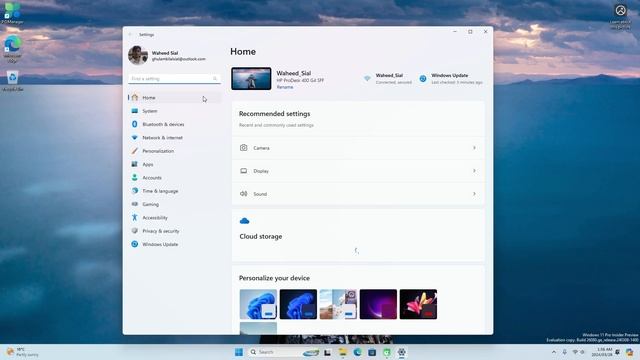Click the Time & language globe icon
The height and width of the screenshot is (360, 640).
[135, 191]
